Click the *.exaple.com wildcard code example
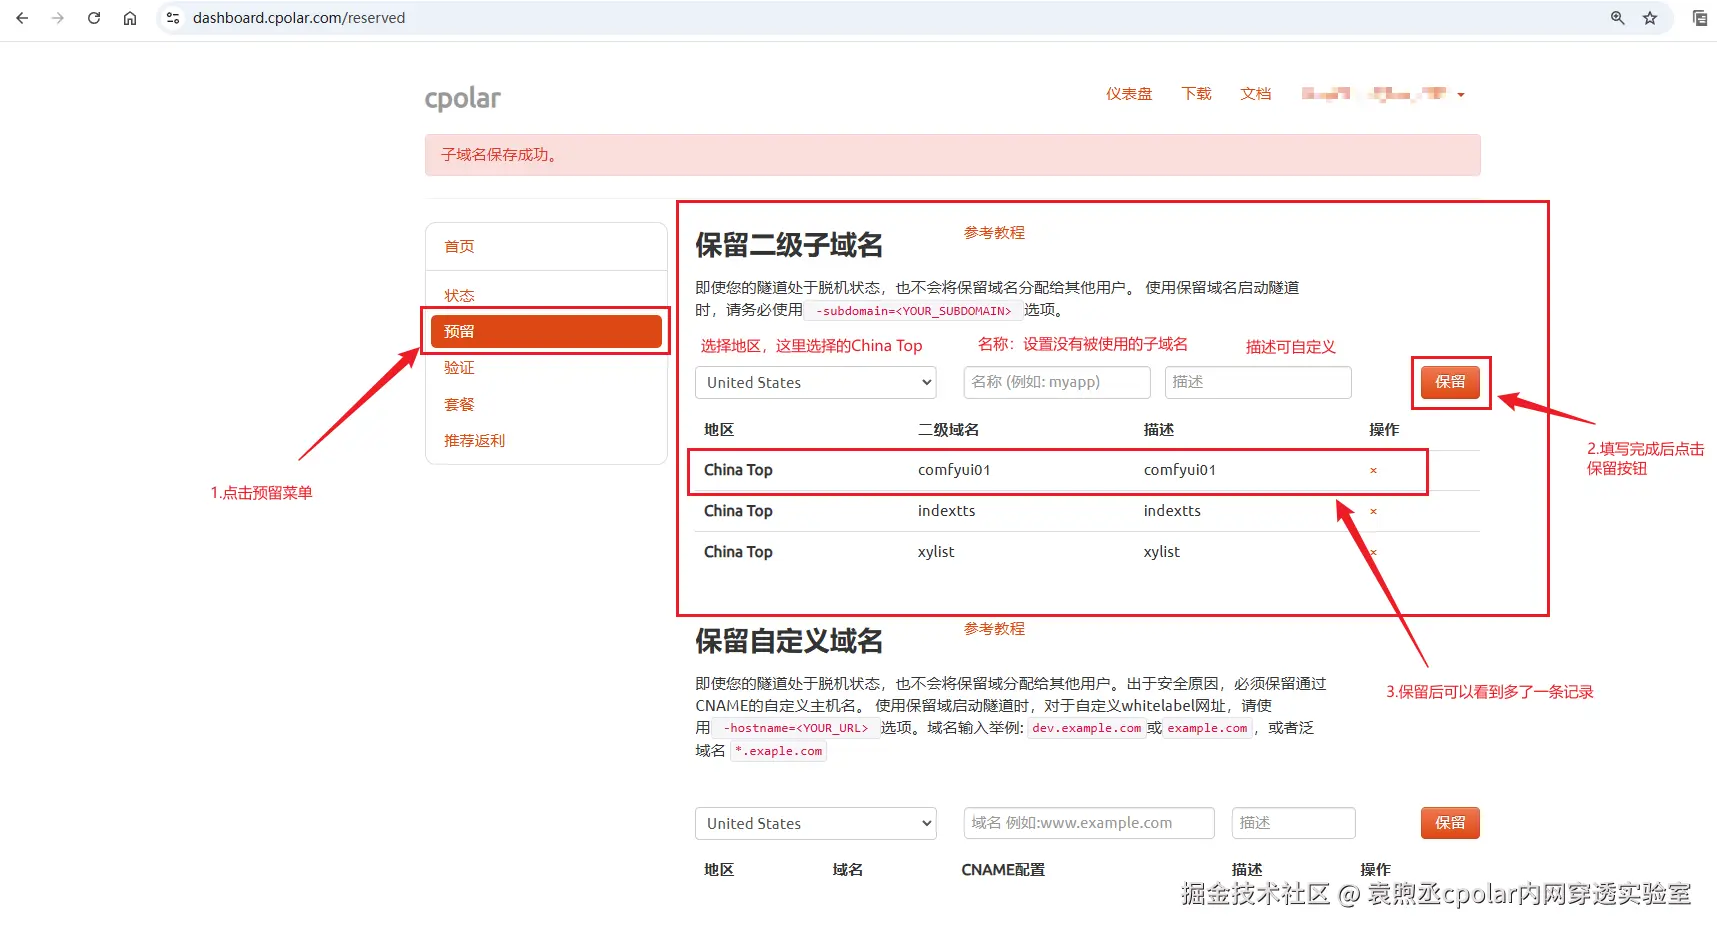The width and height of the screenshot is (1717, 934). pos(778,751)
